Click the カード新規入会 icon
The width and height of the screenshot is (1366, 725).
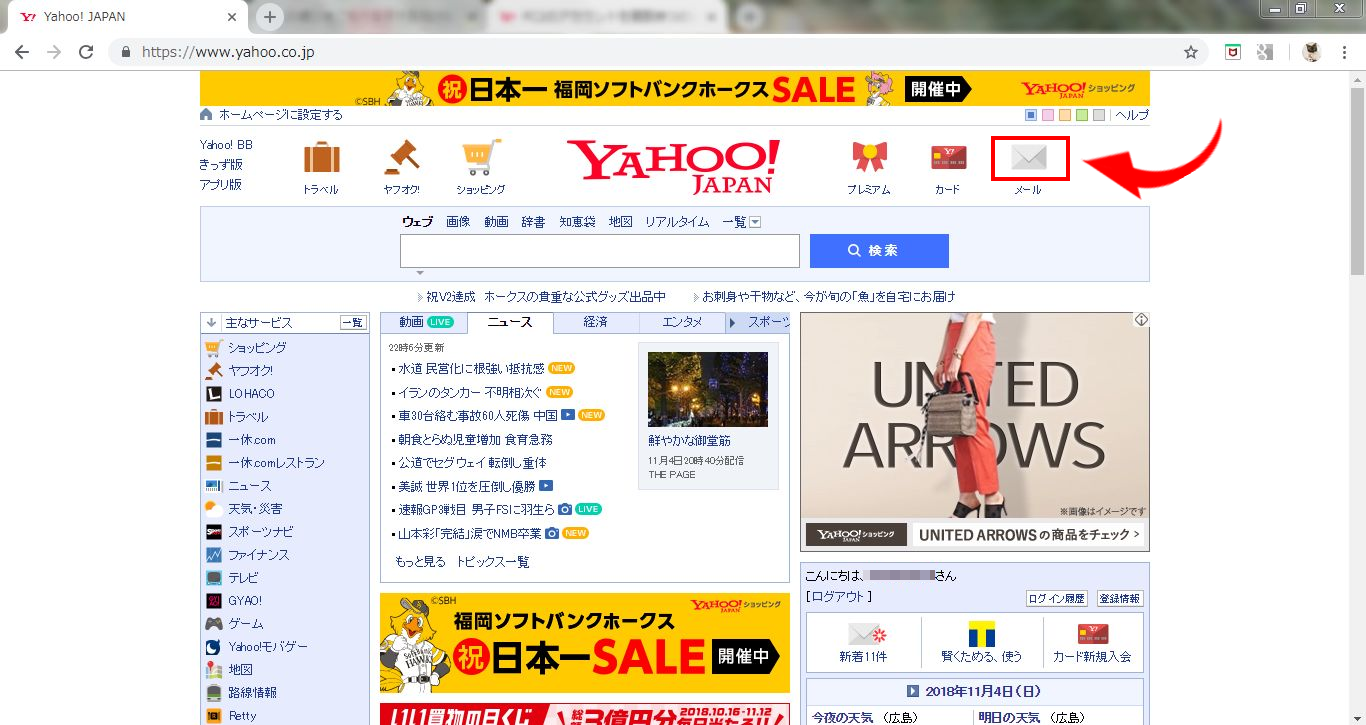[x=1092, y=634]
